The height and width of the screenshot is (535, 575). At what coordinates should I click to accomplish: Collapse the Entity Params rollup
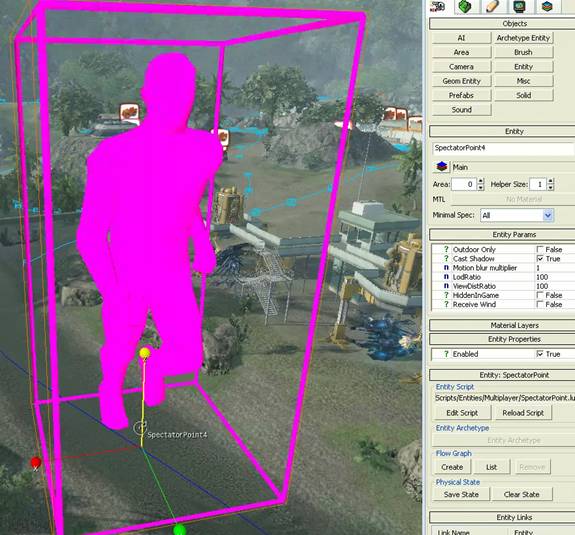point(502,235)
